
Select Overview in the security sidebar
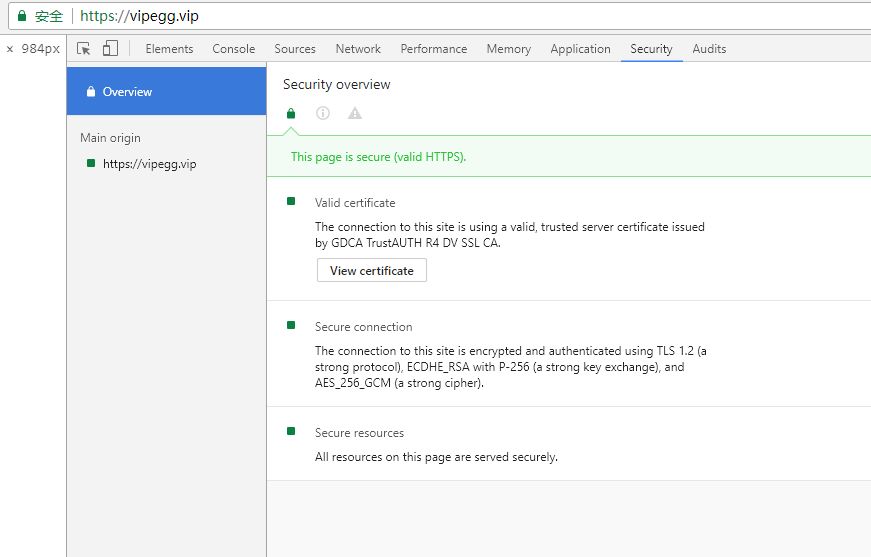[x=166, y=92]
